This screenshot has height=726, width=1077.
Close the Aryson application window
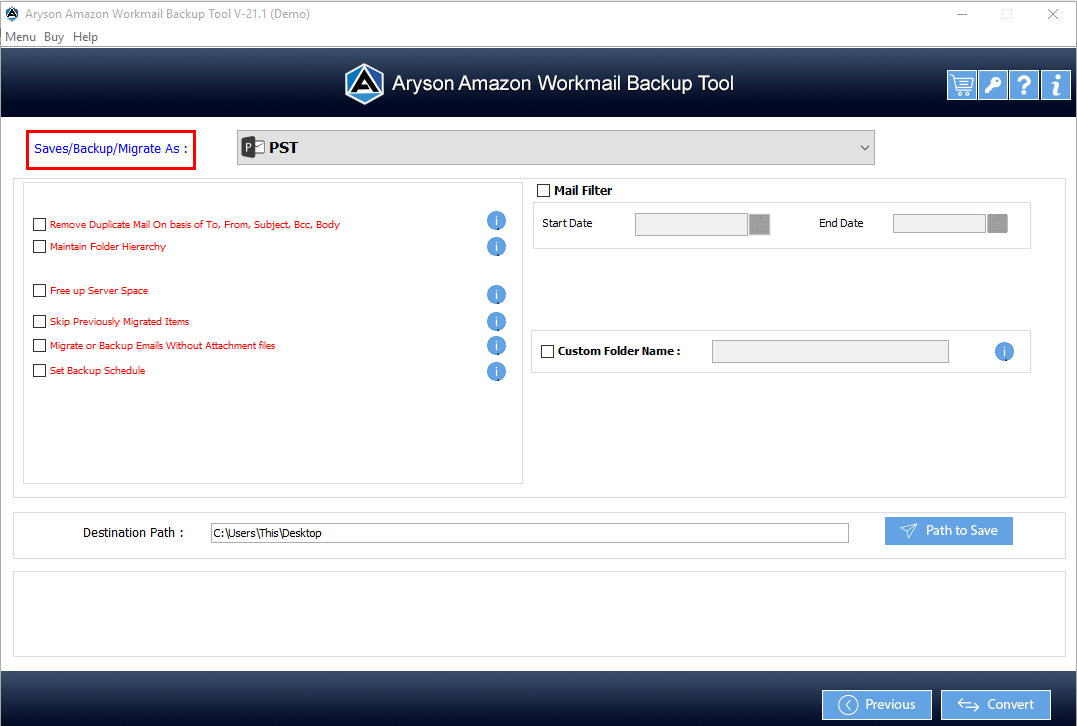coord(1052,14)
